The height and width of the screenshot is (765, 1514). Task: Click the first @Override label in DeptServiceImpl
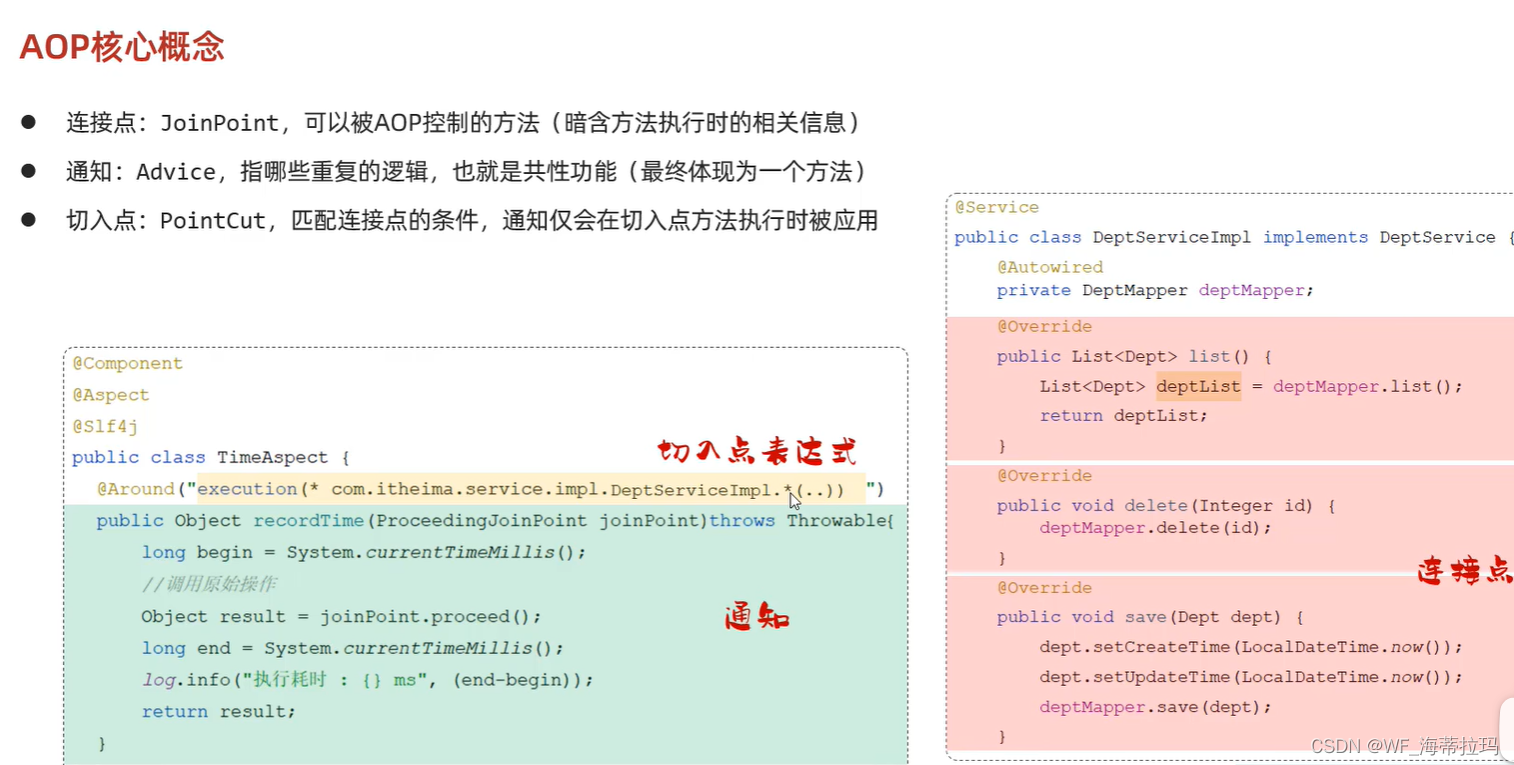pyautogui.click(x=1045, y=326)
